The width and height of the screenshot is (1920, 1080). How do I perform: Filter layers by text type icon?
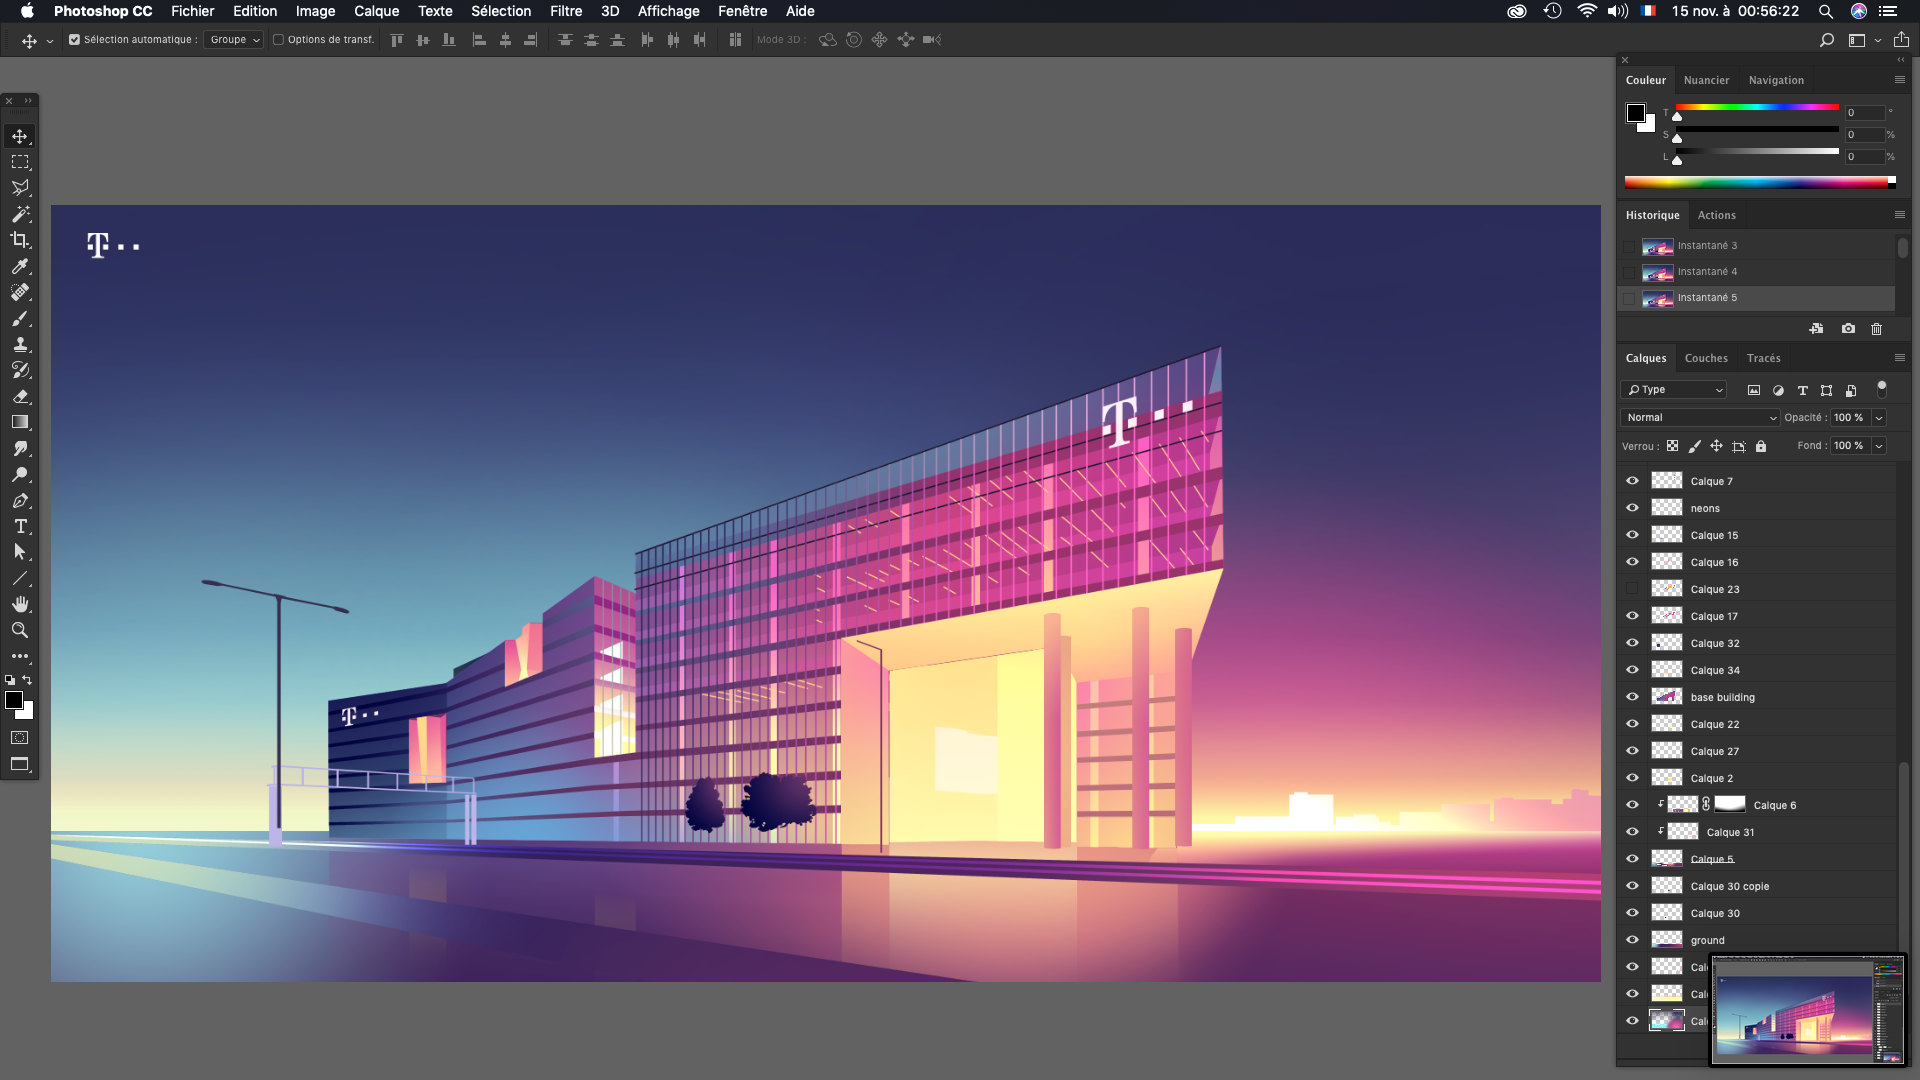[x=1802, y=391]
